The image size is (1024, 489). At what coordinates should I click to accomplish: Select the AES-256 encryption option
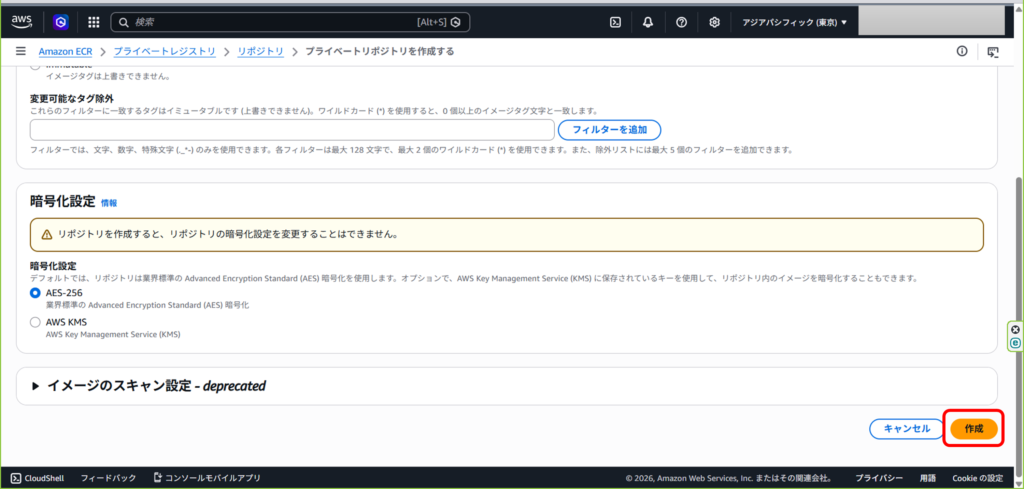tap(36, 293)
